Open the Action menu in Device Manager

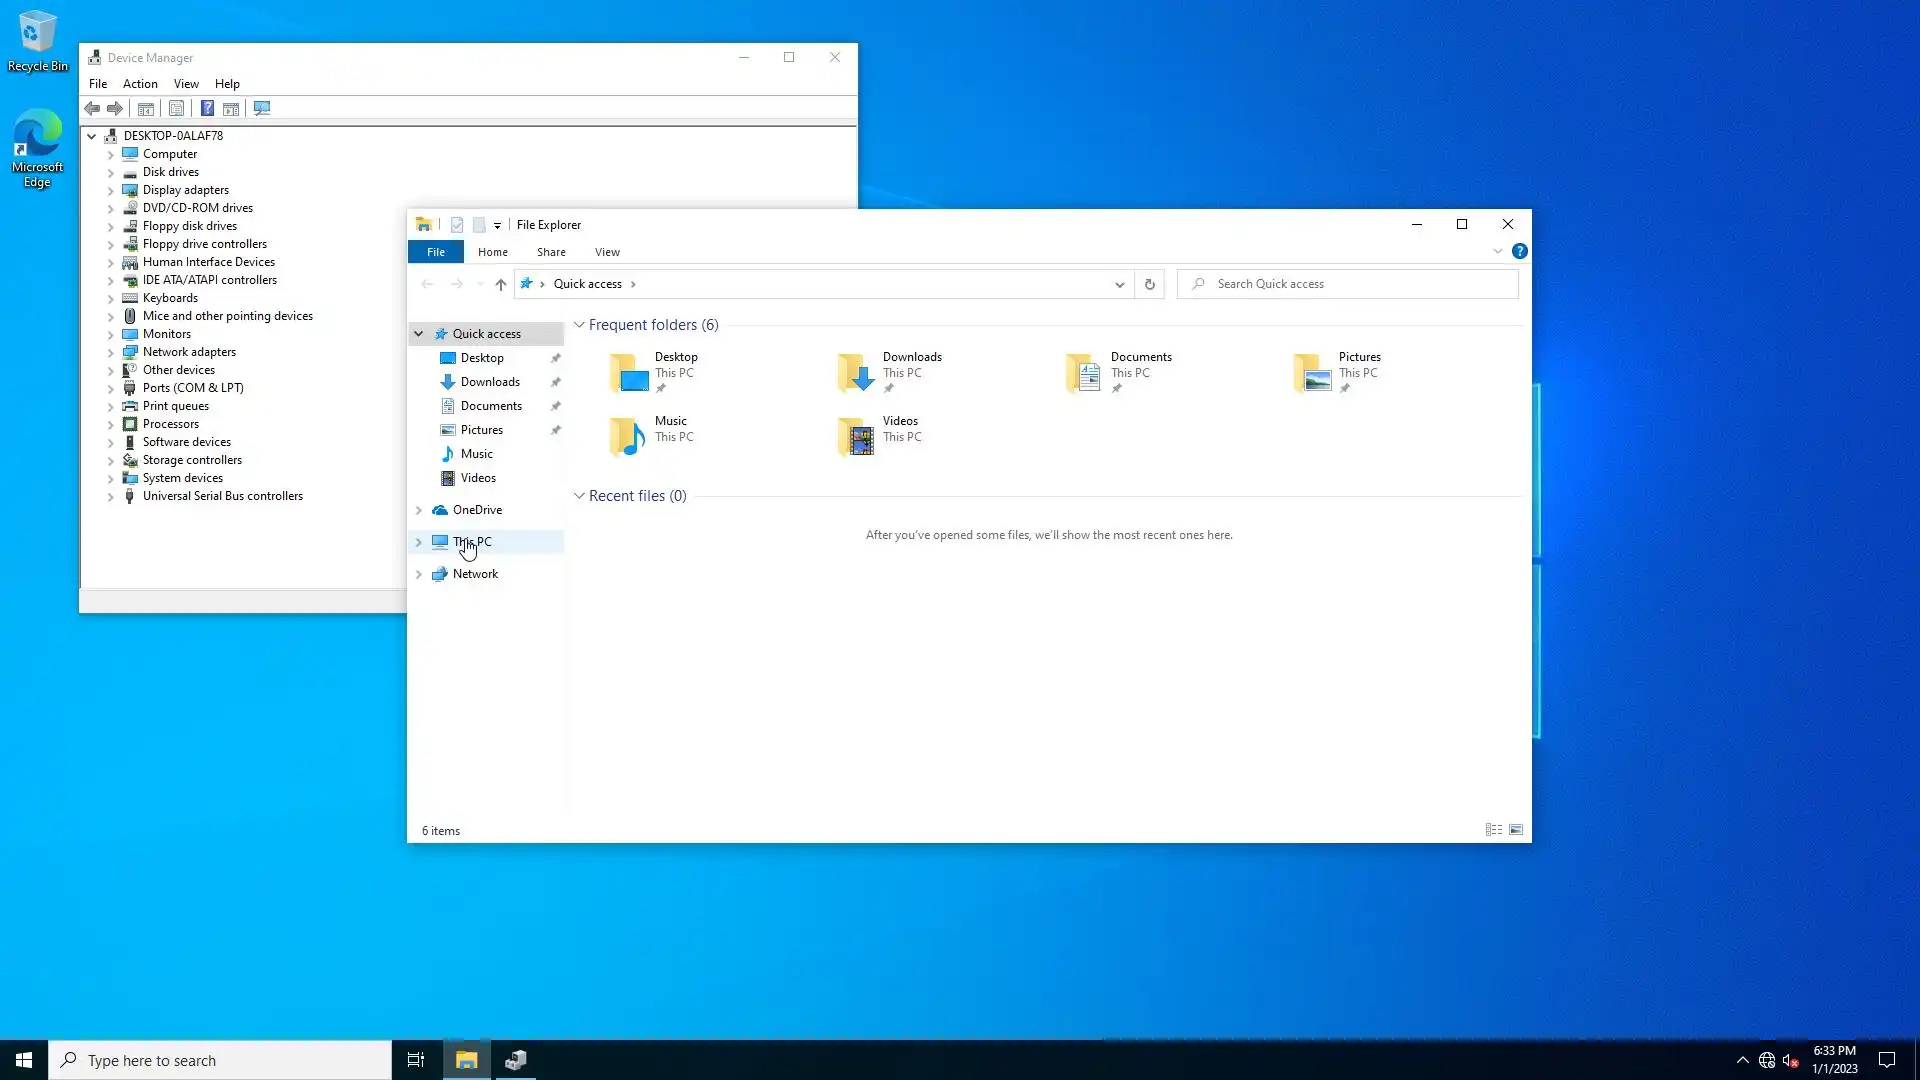(140, 84)
